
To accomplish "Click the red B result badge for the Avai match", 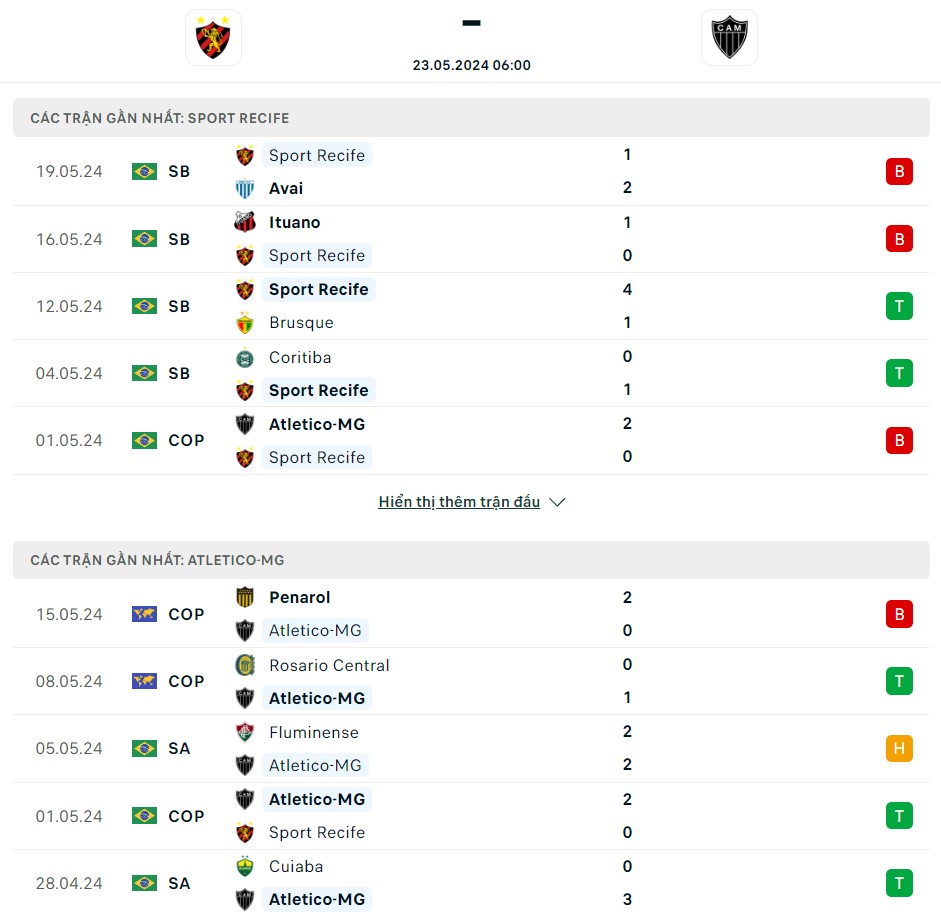I will point(899,171).
